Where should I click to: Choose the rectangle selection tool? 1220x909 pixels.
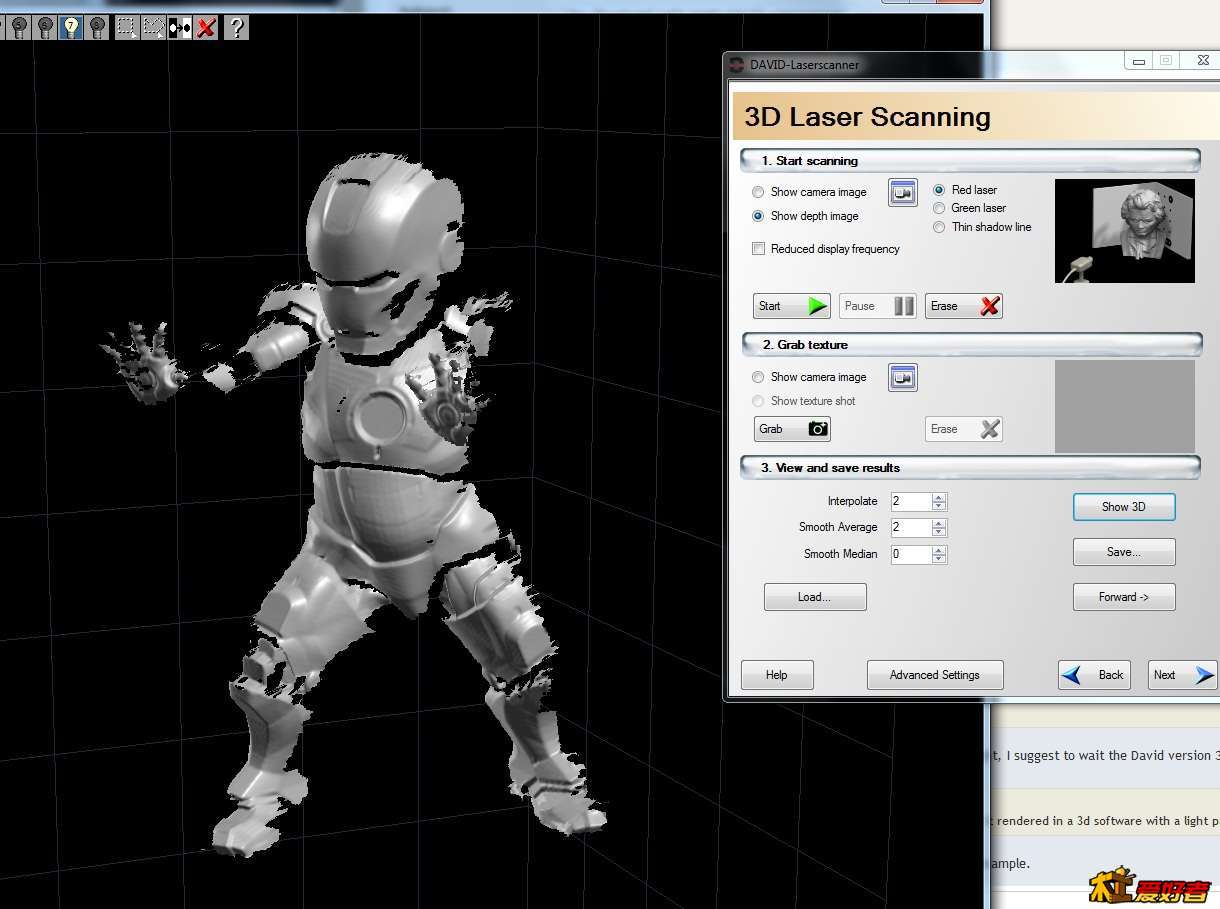point(127,27)
